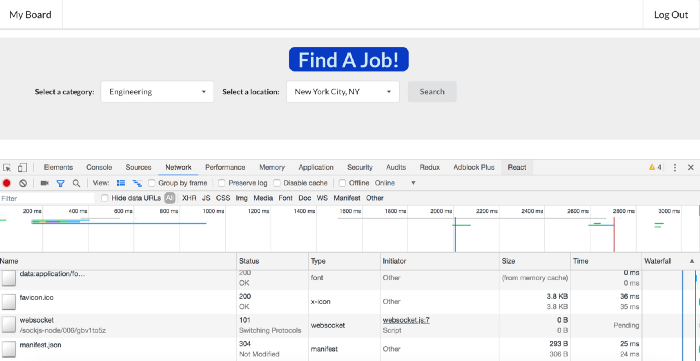Open Security tab
The height and width of the screenshot is (361, 700).
(360, 167)
